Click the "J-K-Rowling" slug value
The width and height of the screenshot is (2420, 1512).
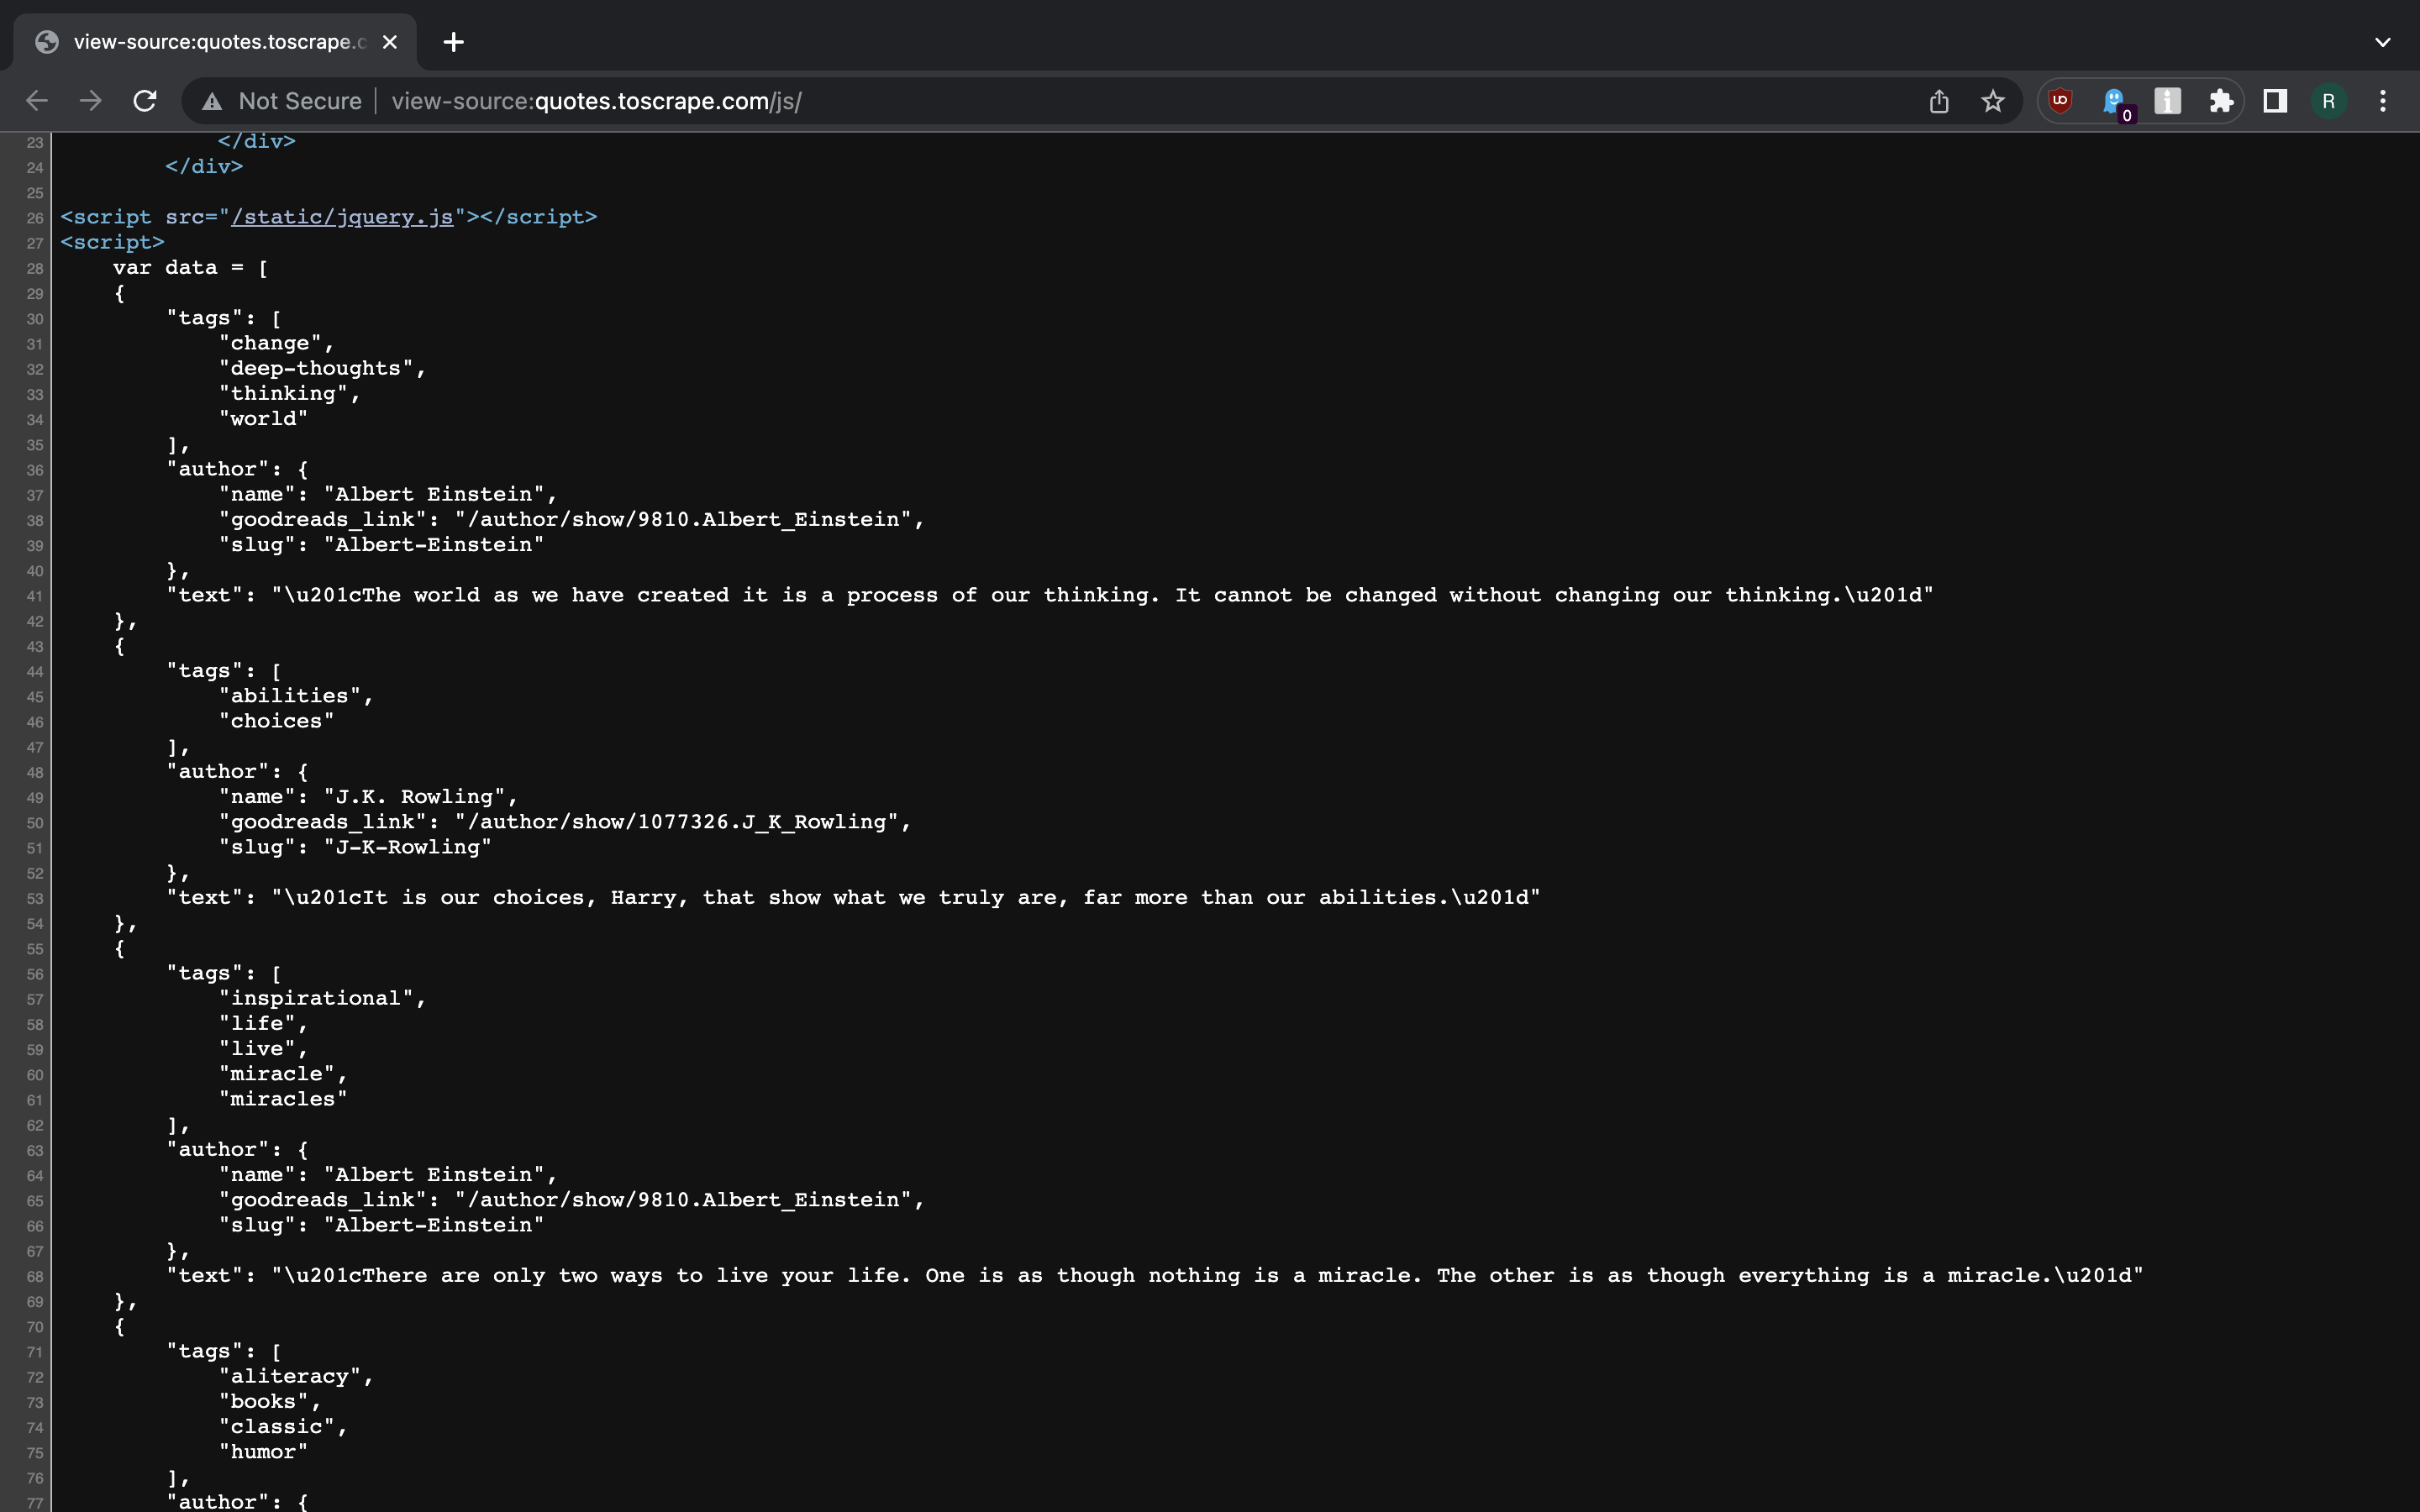tap(408, 847)
